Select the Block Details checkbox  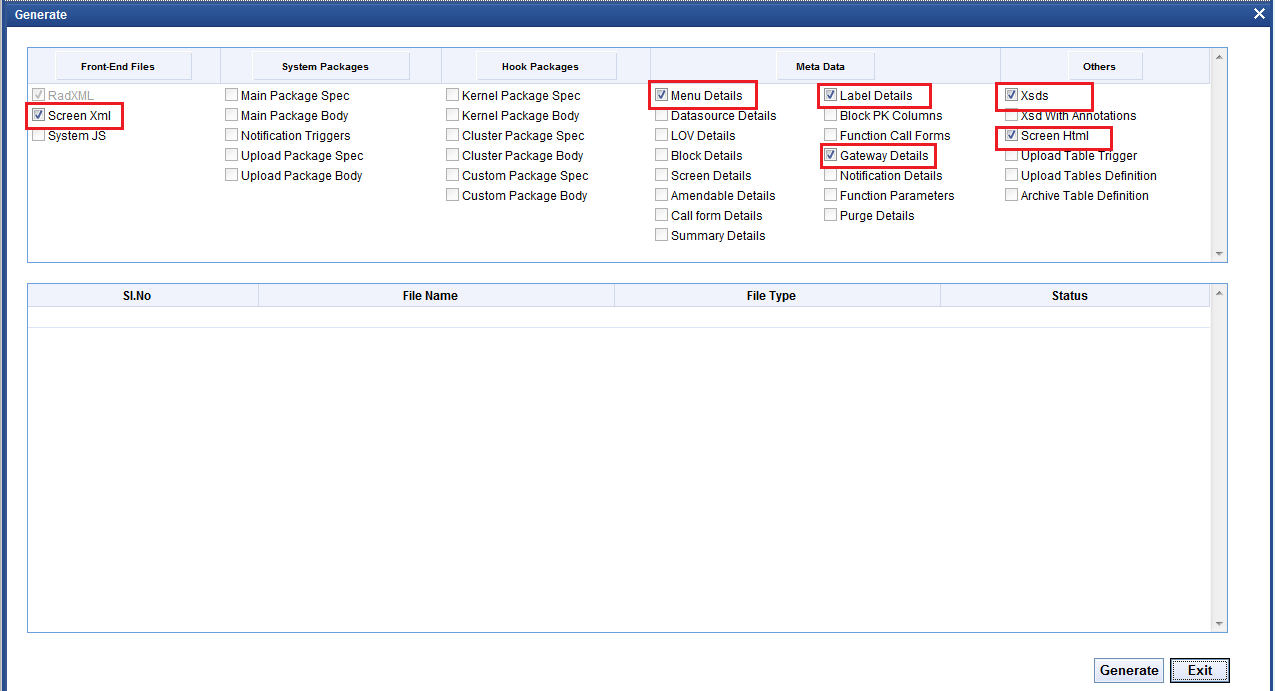click(662, 156)
